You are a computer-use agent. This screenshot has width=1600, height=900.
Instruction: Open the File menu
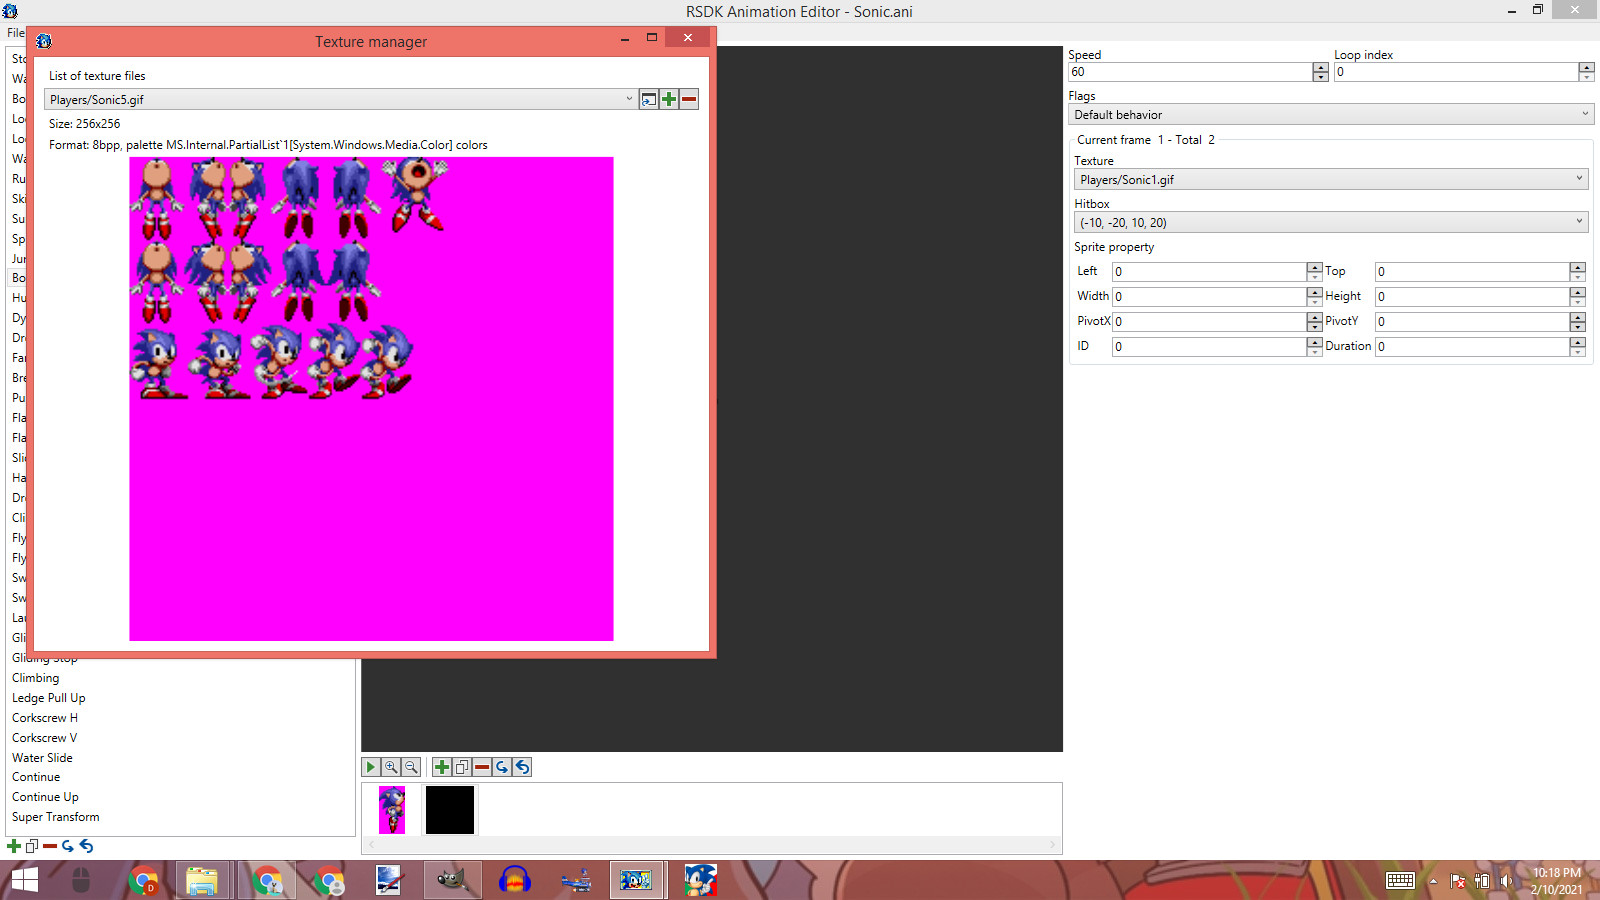pos(16,33)
